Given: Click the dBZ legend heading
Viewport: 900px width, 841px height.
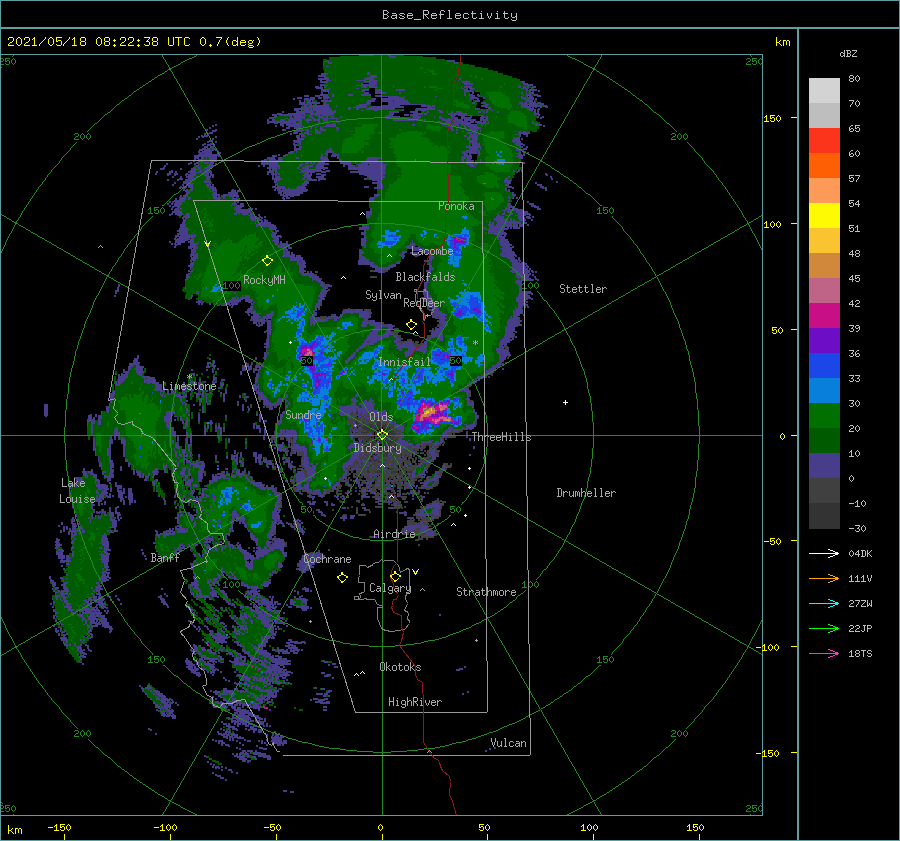Looking at the screenshot, I should (848, 53).
